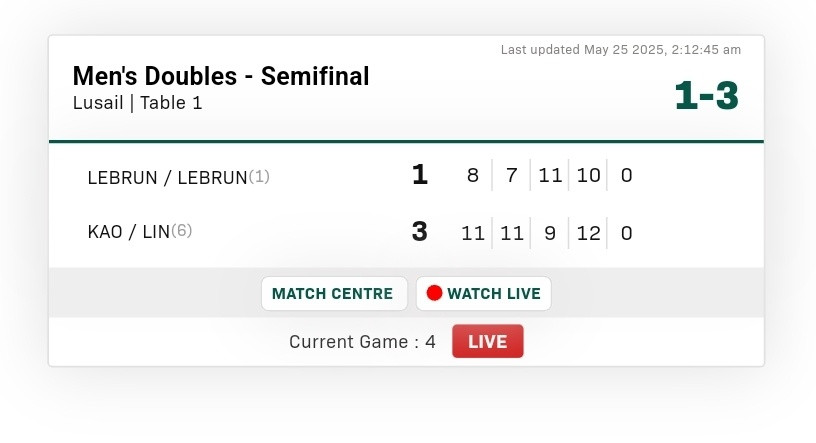The image size is (816, 443).
Task: Select the Men's Doubles - Semifinal title
Action: (221, 76)
